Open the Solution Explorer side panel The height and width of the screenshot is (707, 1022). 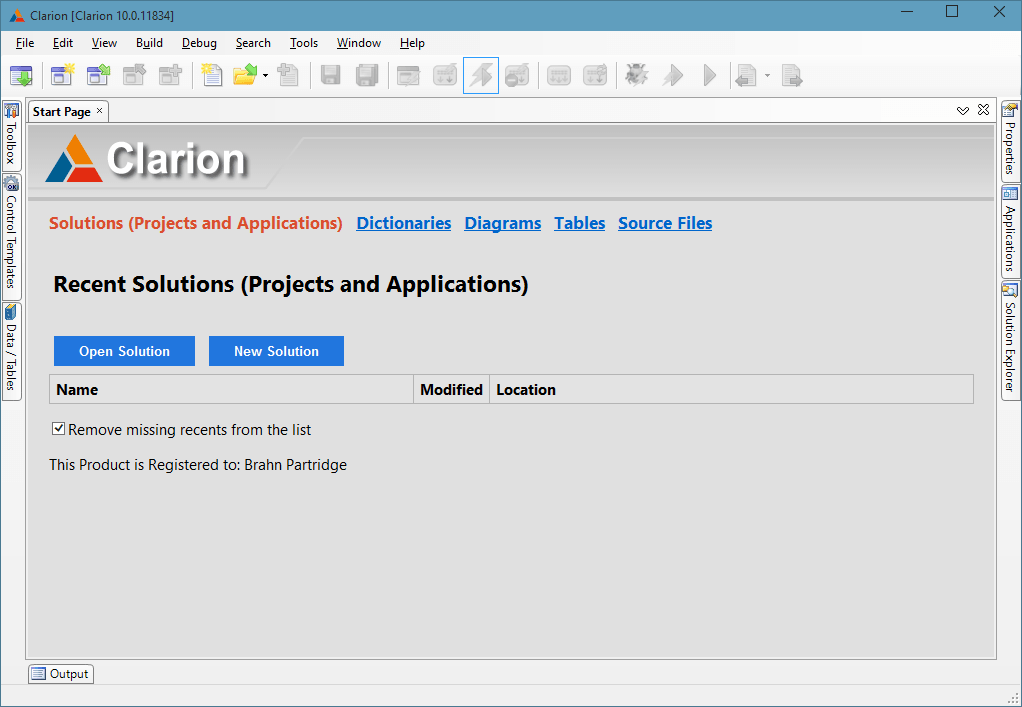pyautogui.click(x=1010, y=340)
